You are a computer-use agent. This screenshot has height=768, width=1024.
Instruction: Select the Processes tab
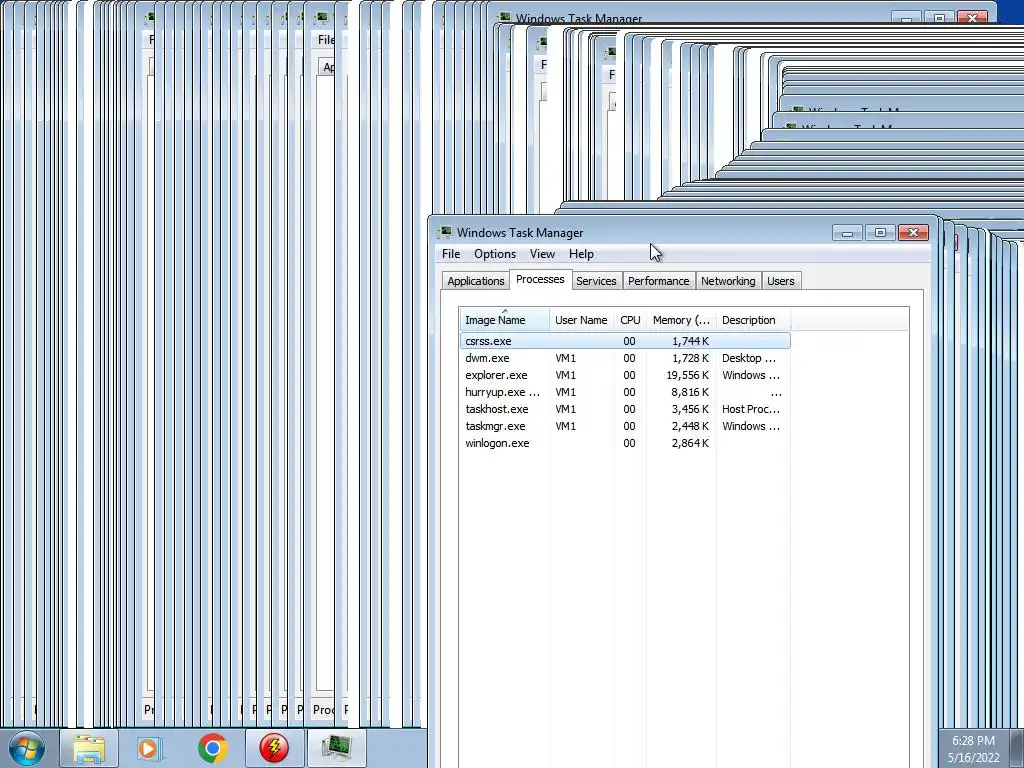pyautogui.click(x=540, y=279)
